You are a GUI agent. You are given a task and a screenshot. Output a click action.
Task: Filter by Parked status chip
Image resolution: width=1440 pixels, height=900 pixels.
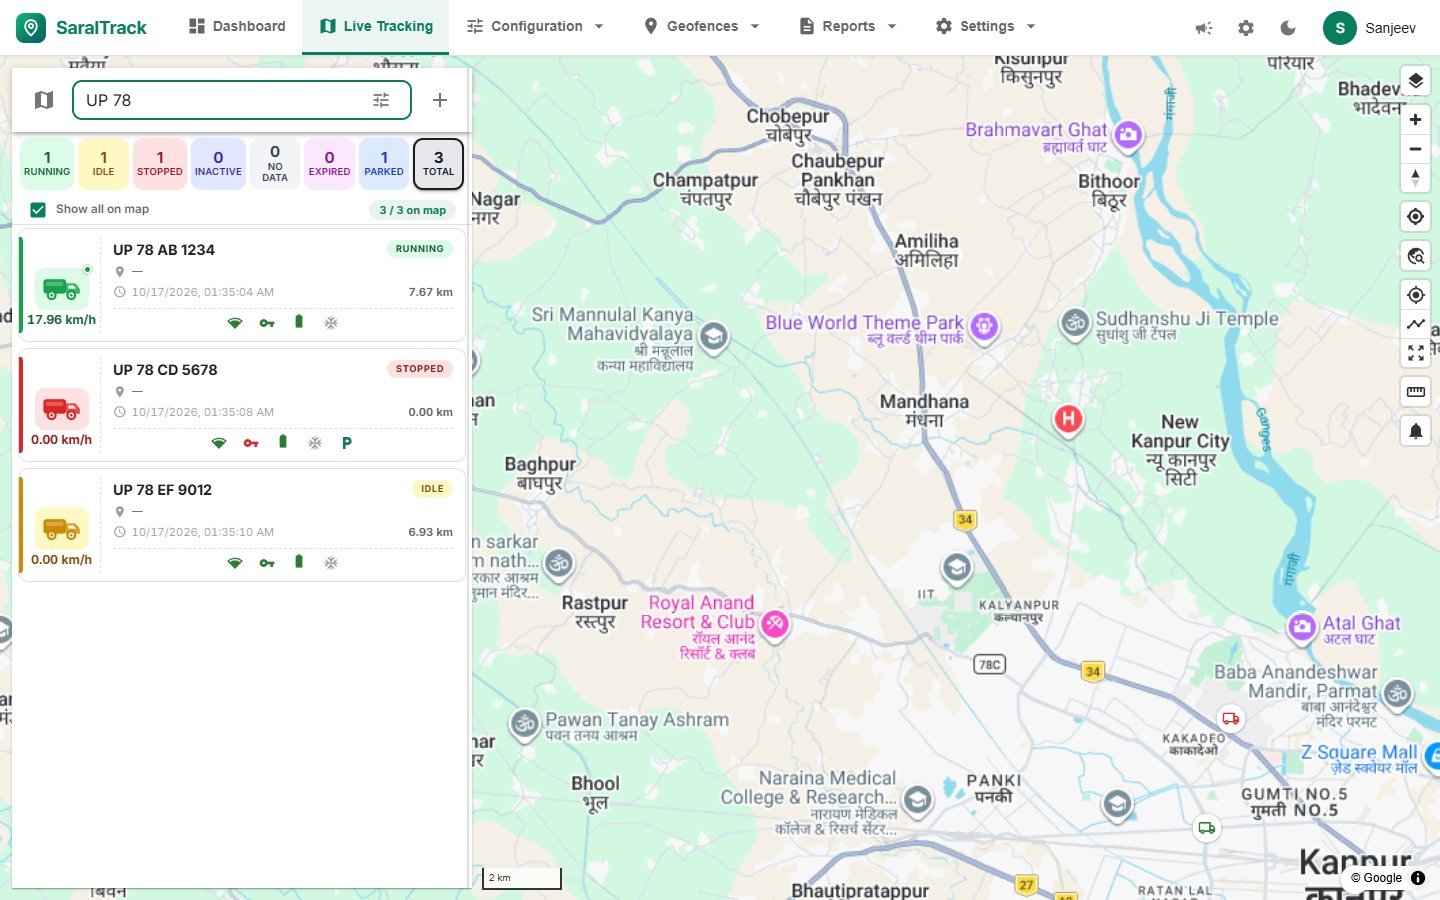point(384,164)
